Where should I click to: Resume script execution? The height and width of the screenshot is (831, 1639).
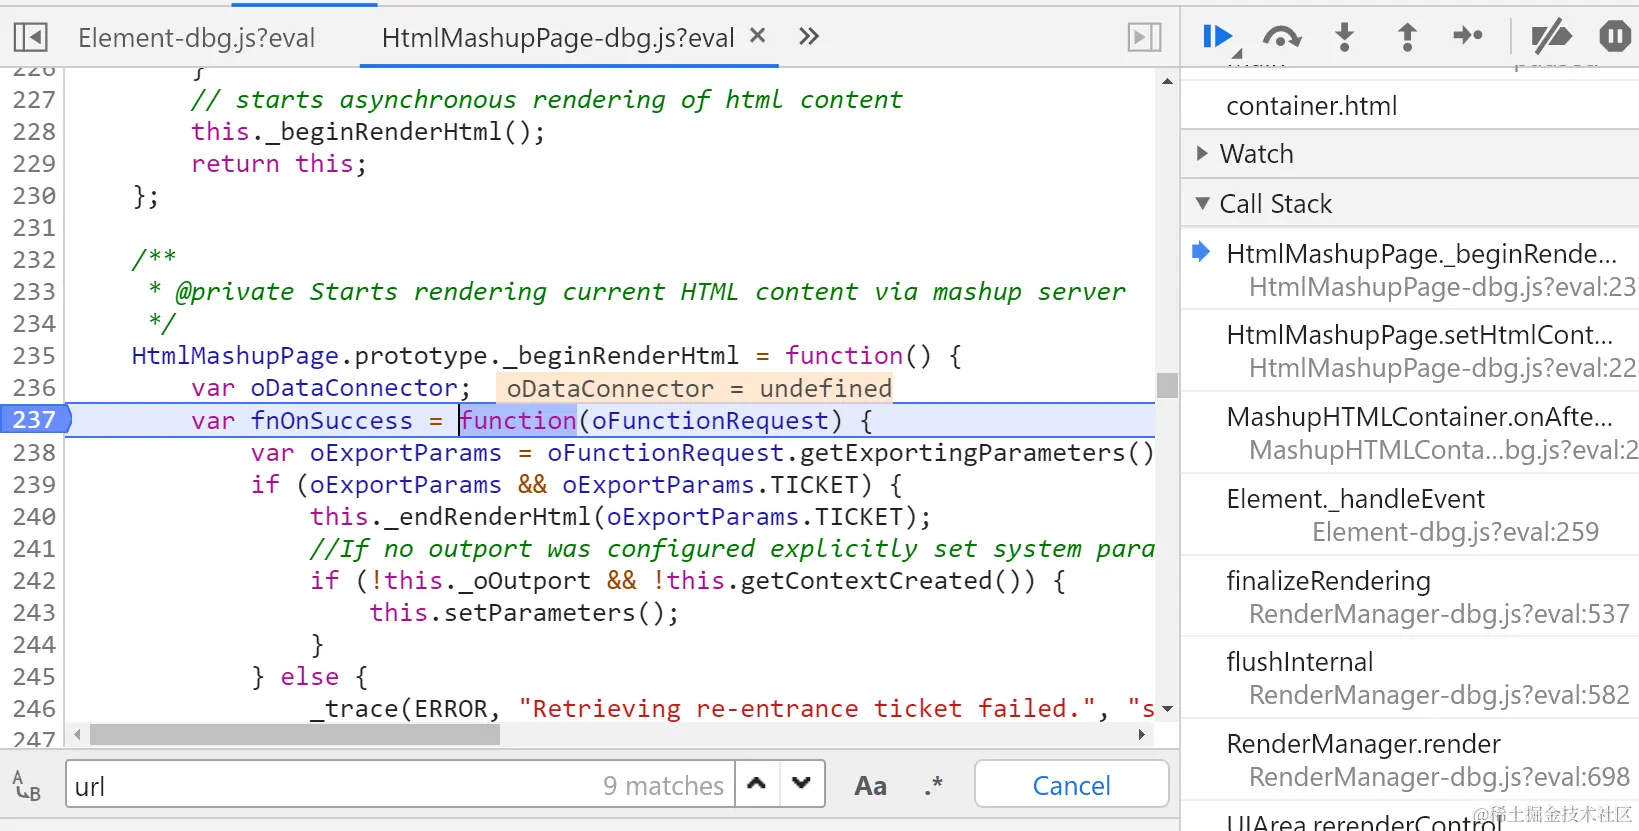[1219, 37]
